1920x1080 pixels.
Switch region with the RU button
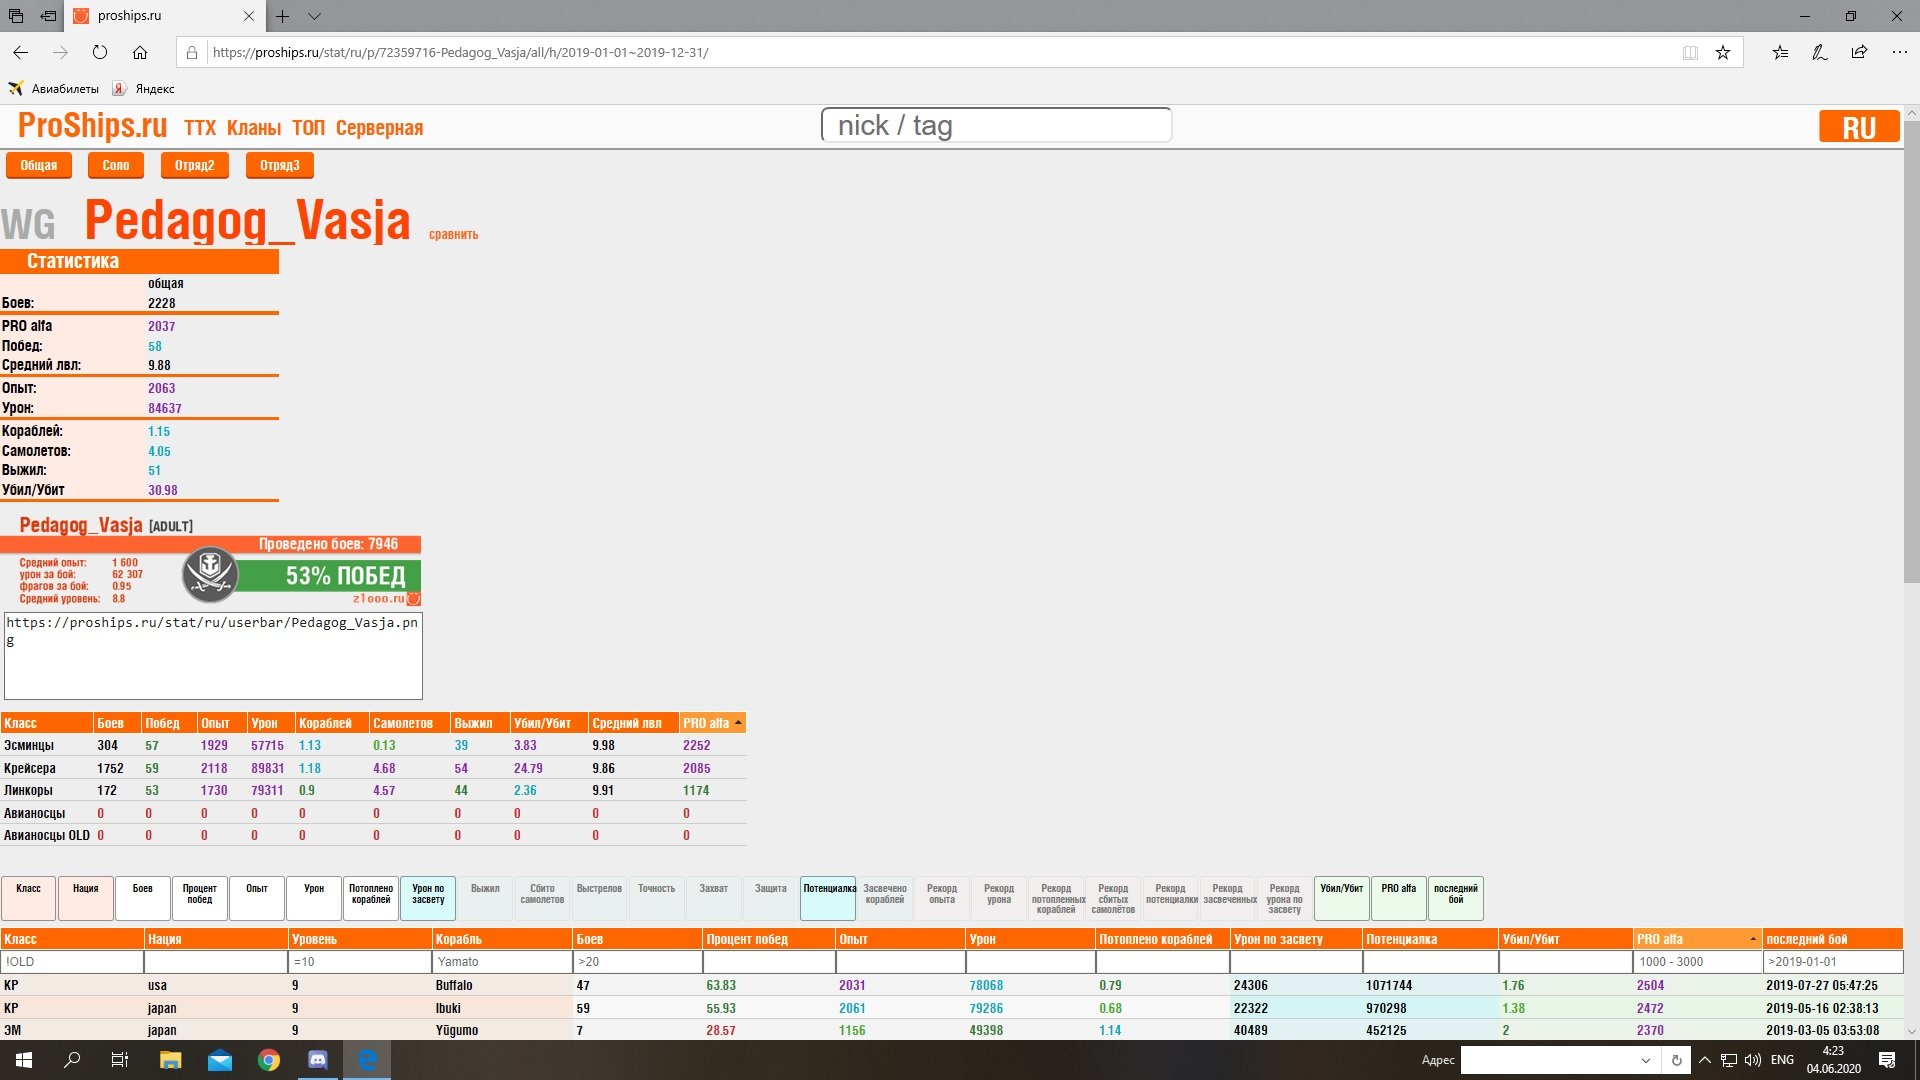tap(1859, 127)
